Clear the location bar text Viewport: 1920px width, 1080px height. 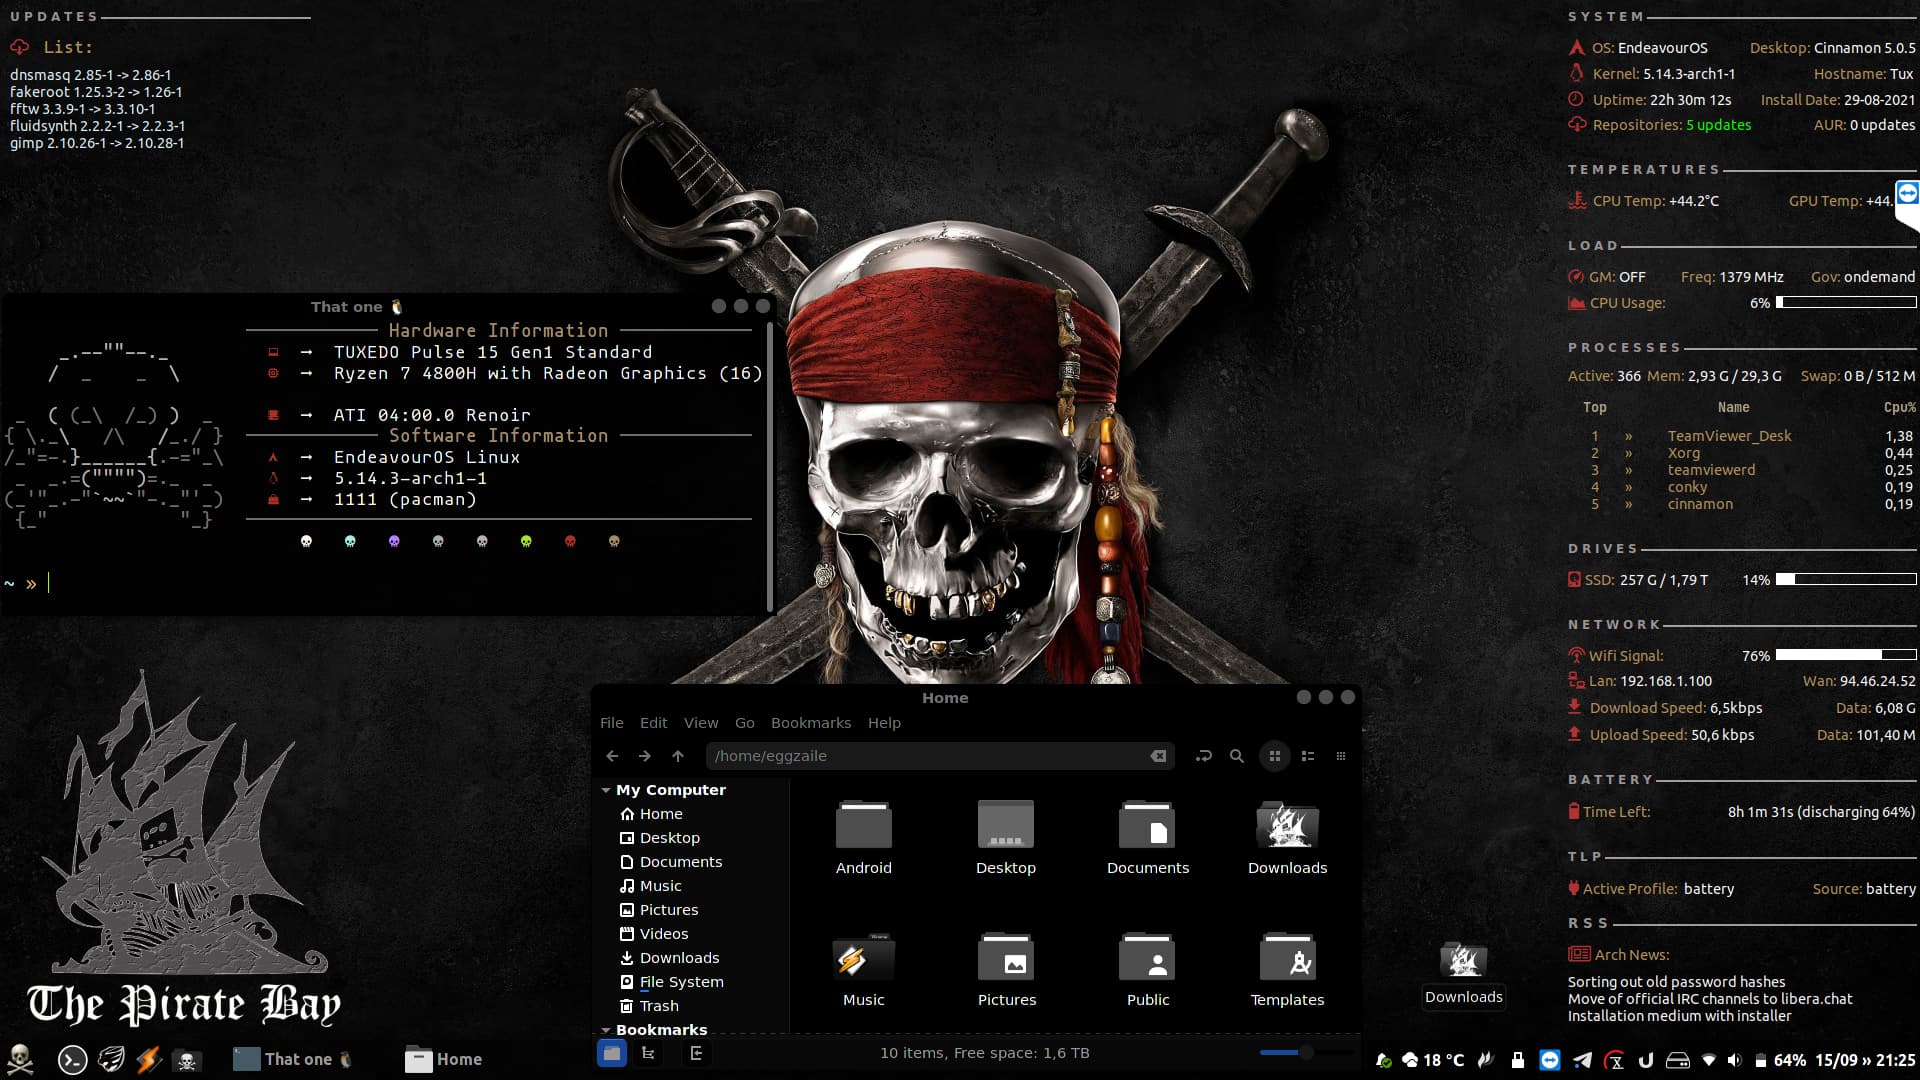coord(1158,756)
